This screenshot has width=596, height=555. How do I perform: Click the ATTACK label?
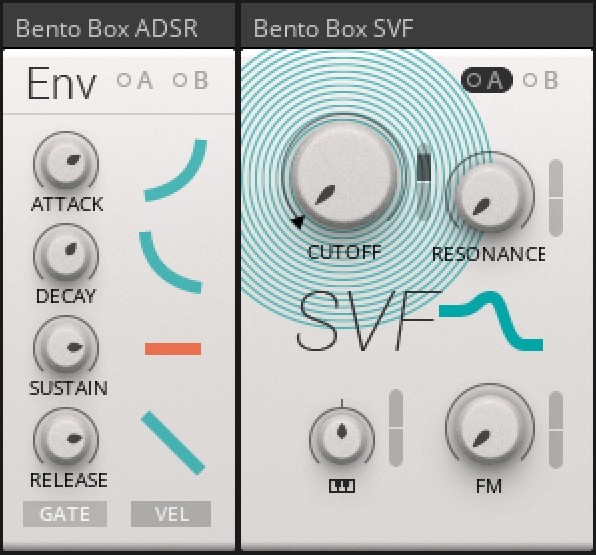click(x=67, y=204)
